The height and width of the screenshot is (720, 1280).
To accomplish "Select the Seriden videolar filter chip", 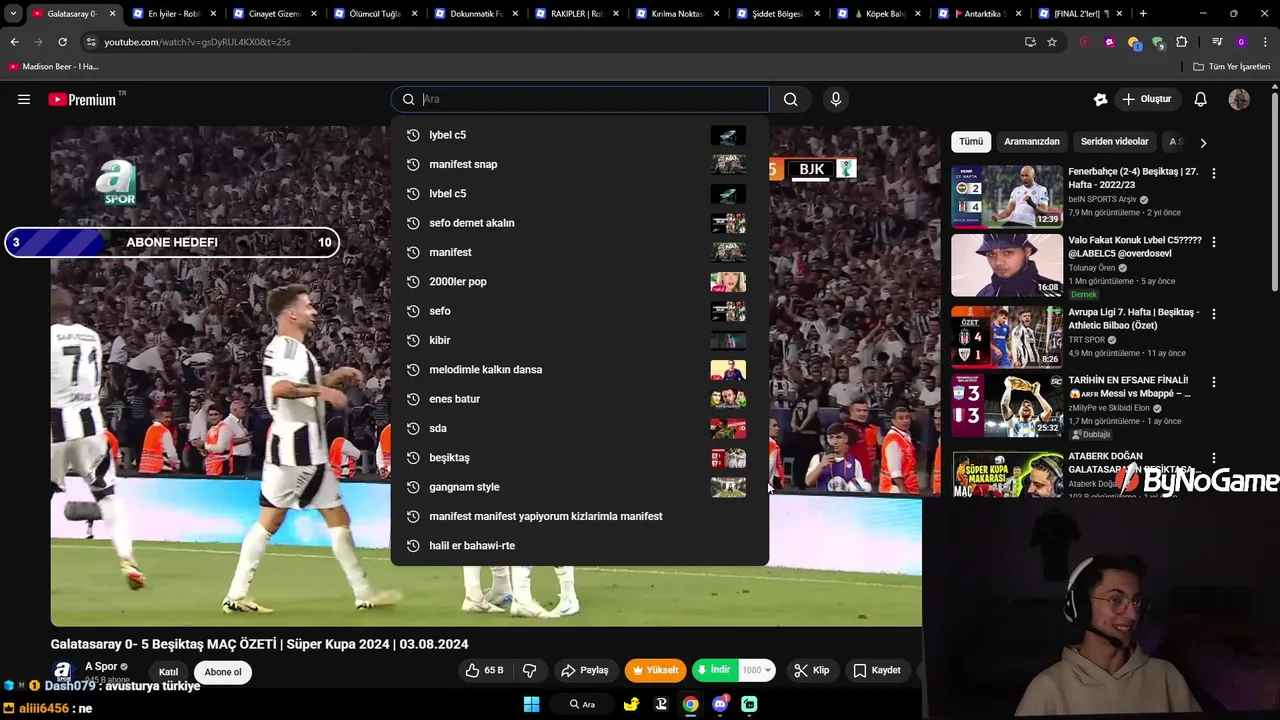I will click(x=1114, y=142).
